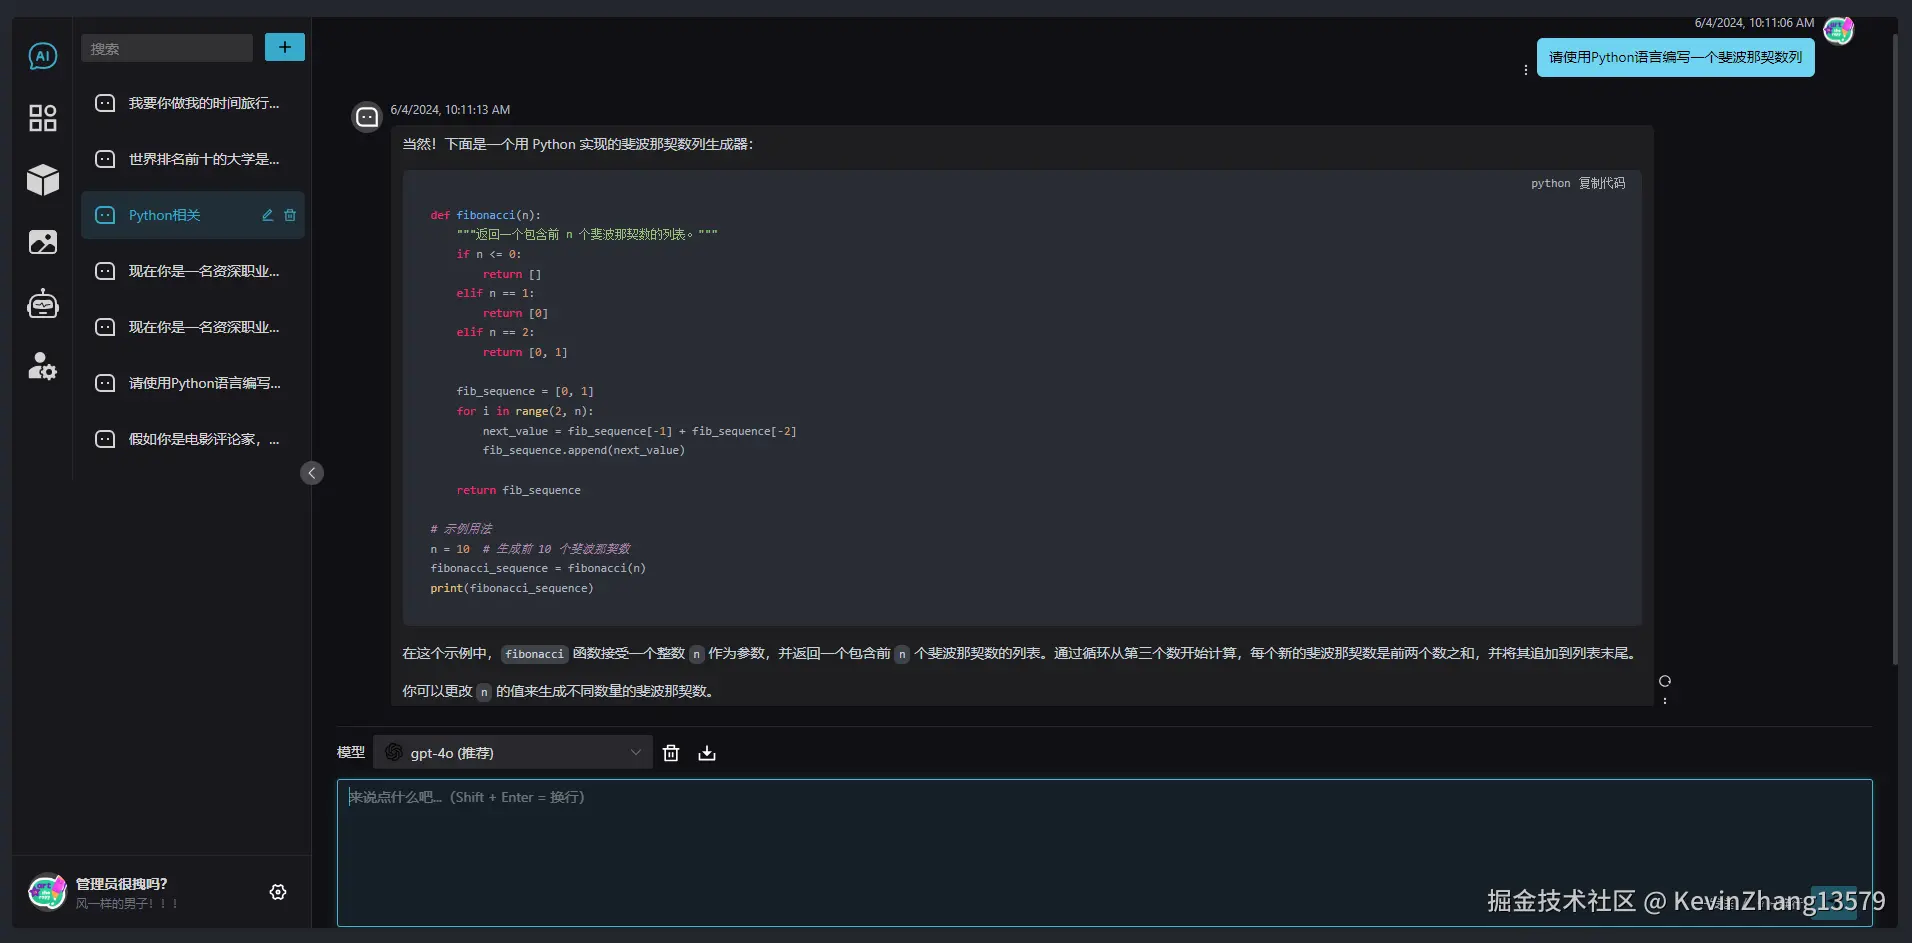Click the intro line 当然!下面是一个用 Python 实现的...
The width and height of the screenshot is (1912, 943).
coord(578,144)
